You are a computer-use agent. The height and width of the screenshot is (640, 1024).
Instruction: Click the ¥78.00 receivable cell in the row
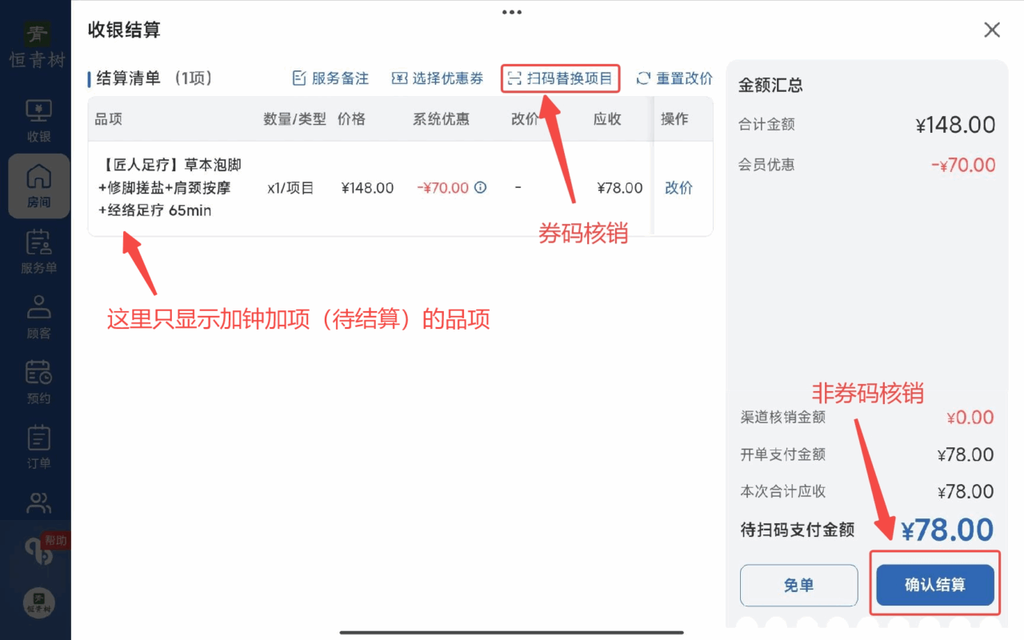tap(620, 188)
